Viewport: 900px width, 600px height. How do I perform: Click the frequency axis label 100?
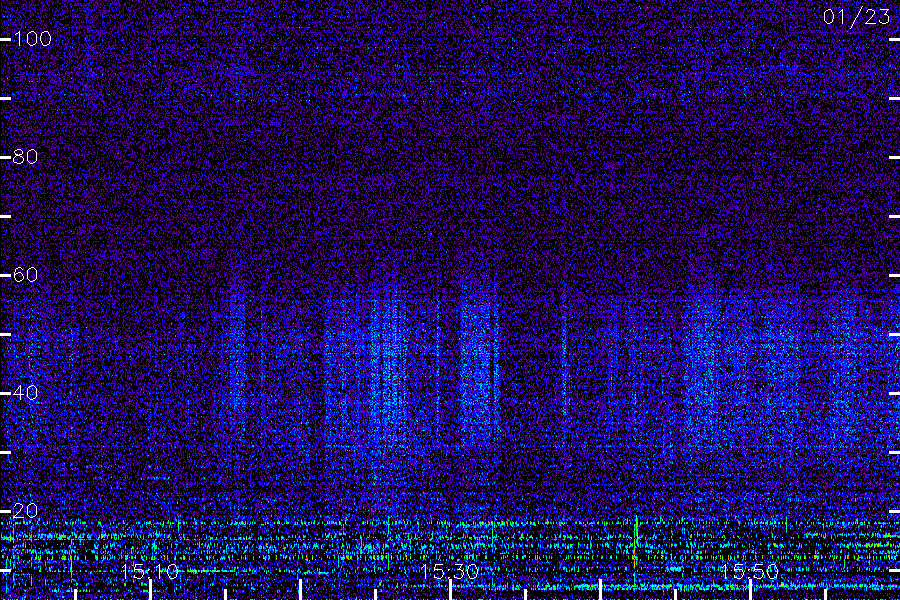pyautogui.click(x=32, y=39)
